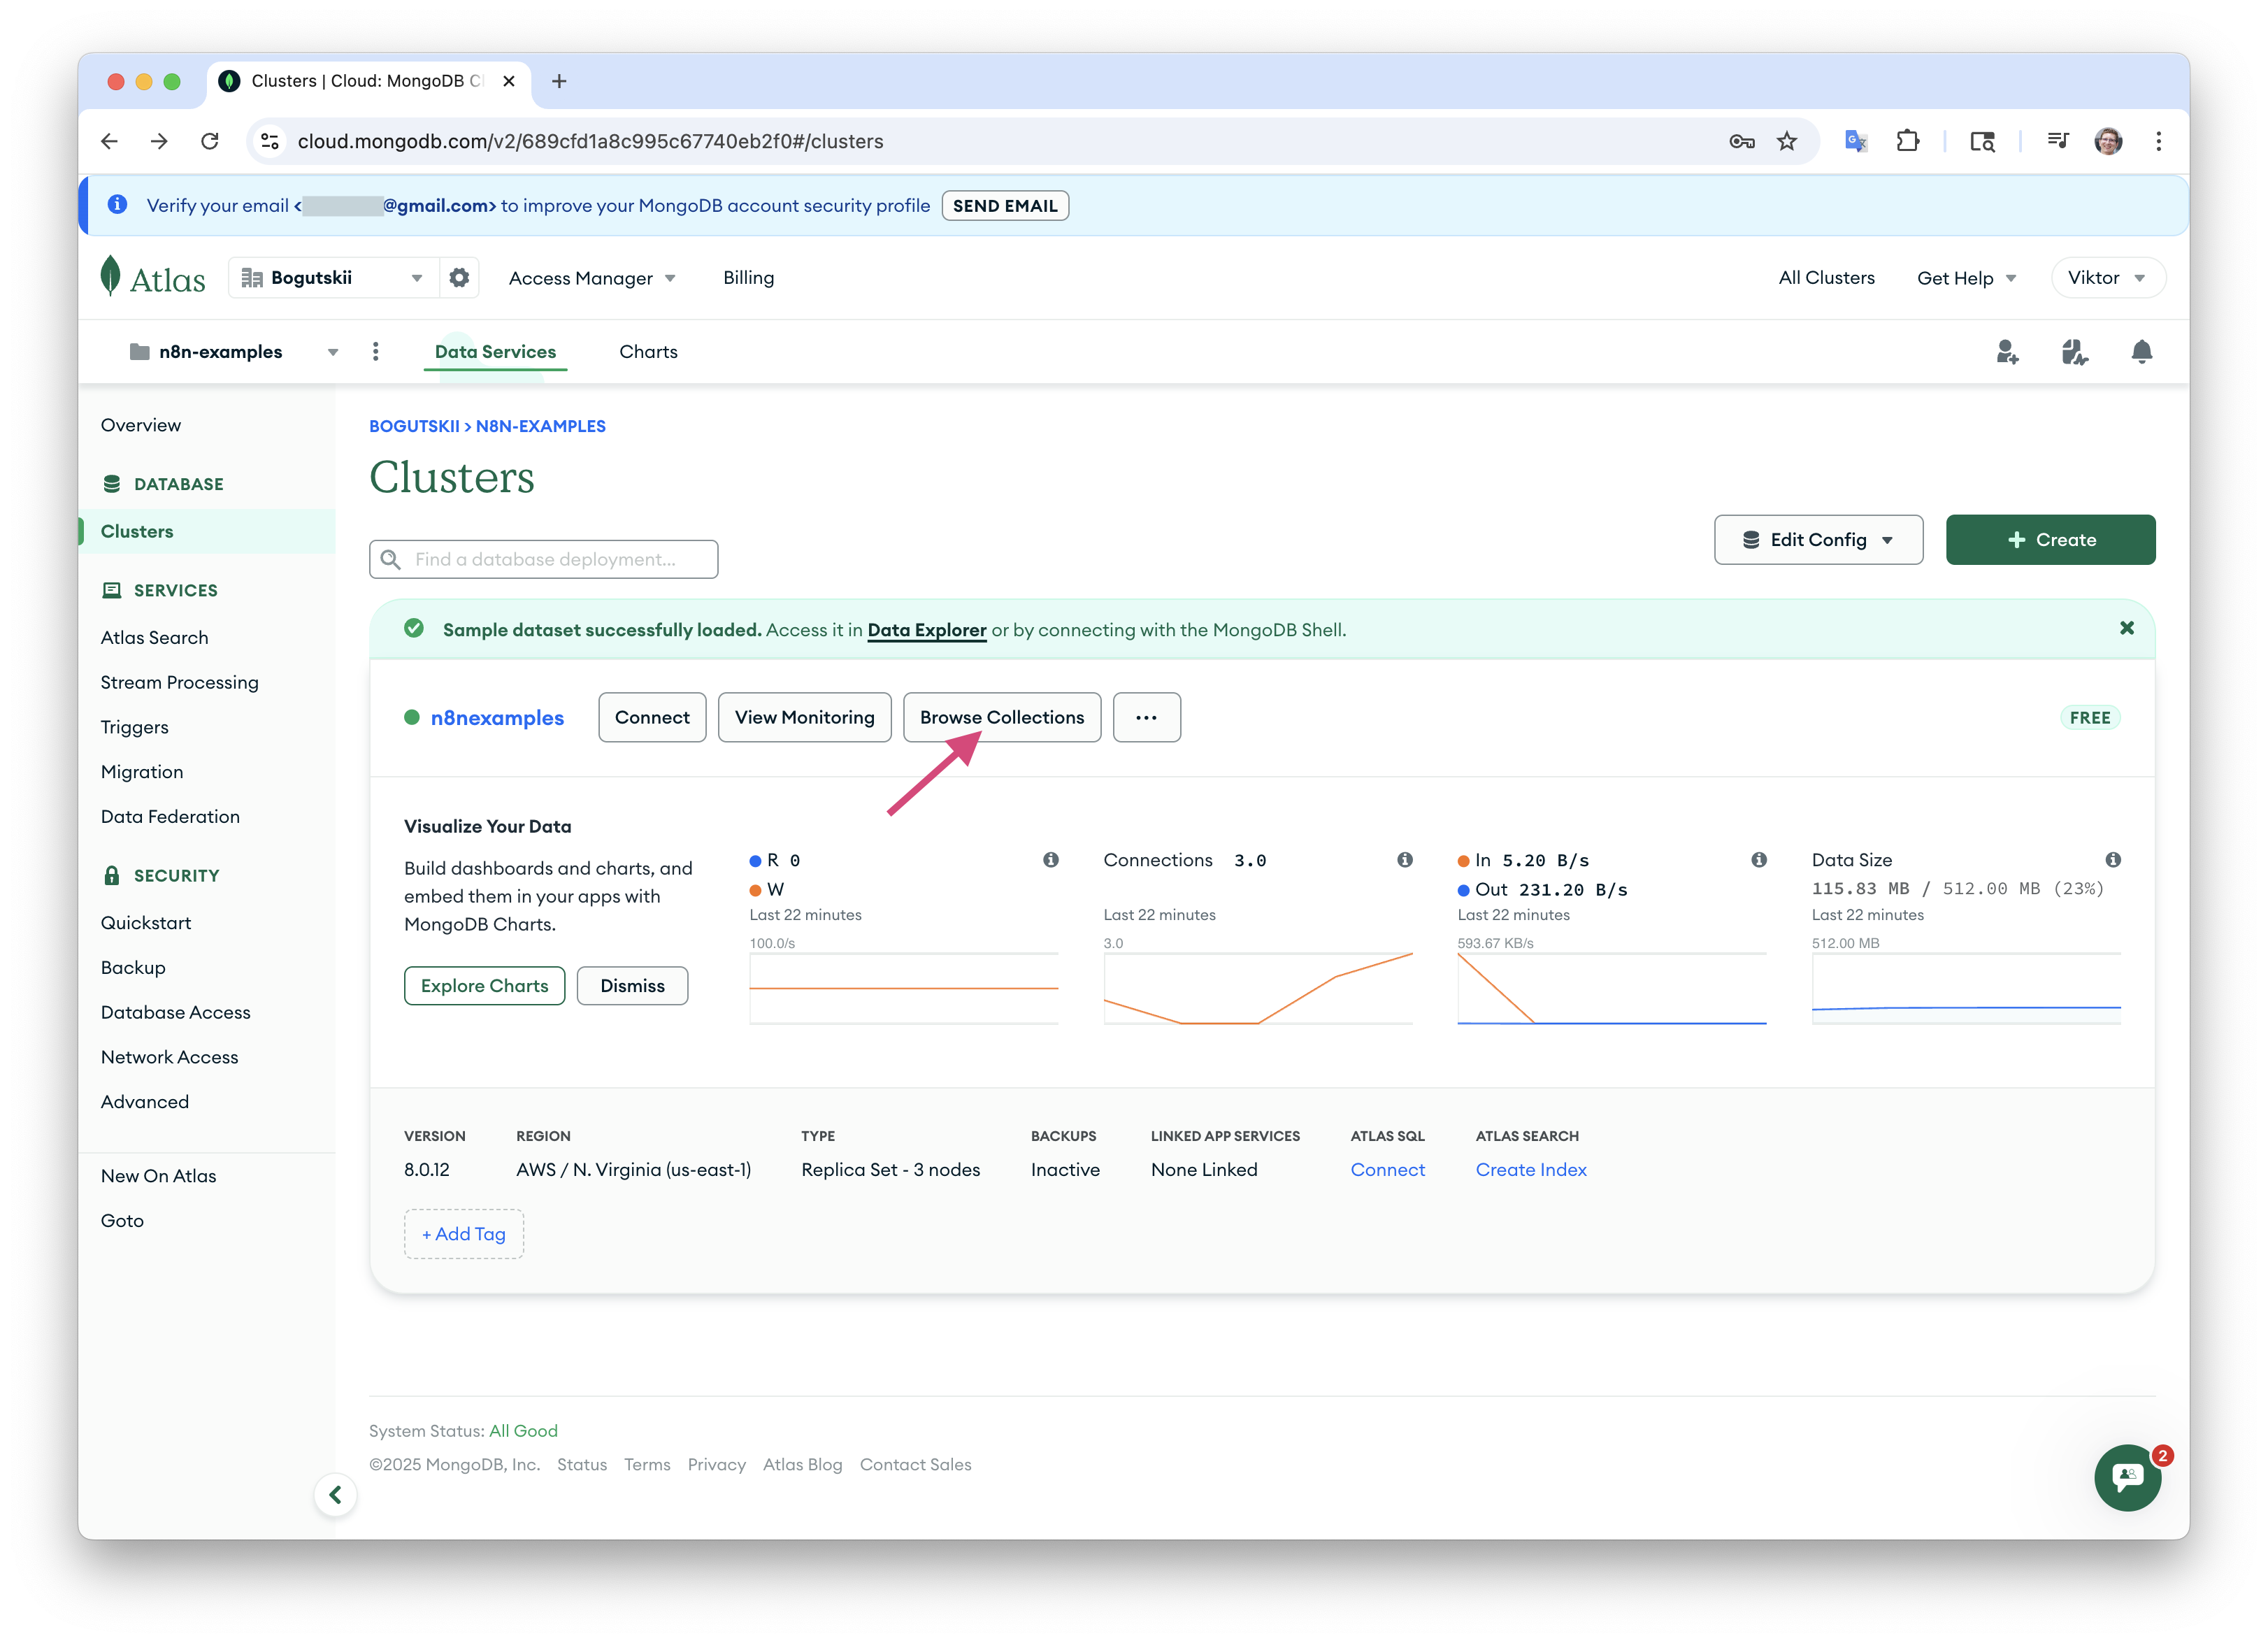Open the project activity feed icon
Viewport: 2268px width, 1643px height.
2074,352
